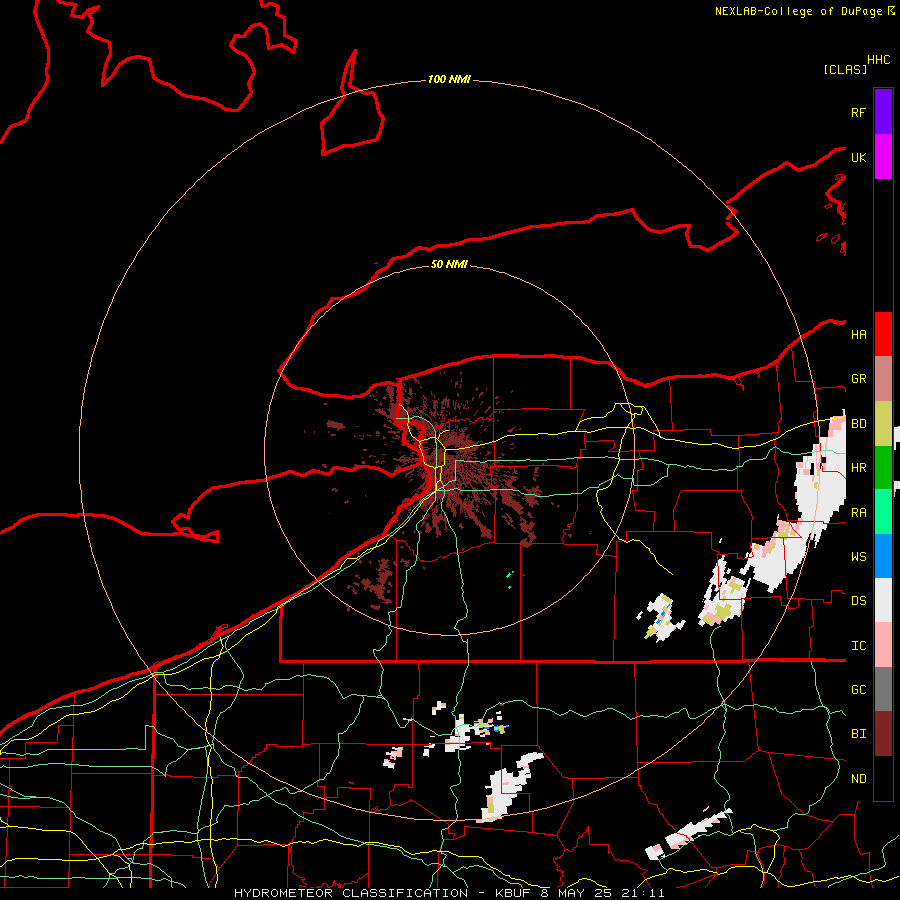The height and width of the screenshot is (900, 900).
Task: Click the 100 NMI range ring label
Action: coord(449,79)
